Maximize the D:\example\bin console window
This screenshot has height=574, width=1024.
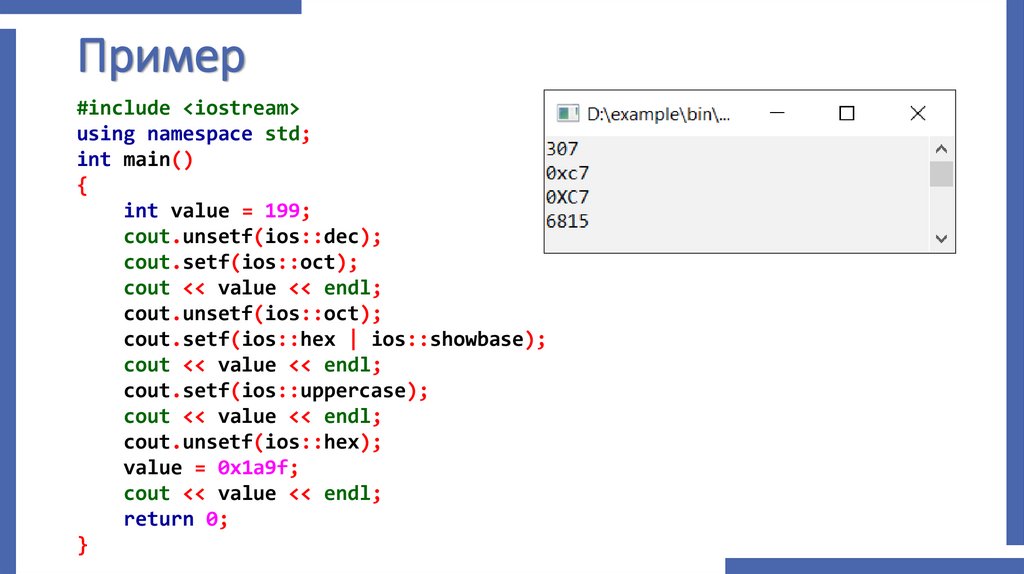[x=846, y=114]
